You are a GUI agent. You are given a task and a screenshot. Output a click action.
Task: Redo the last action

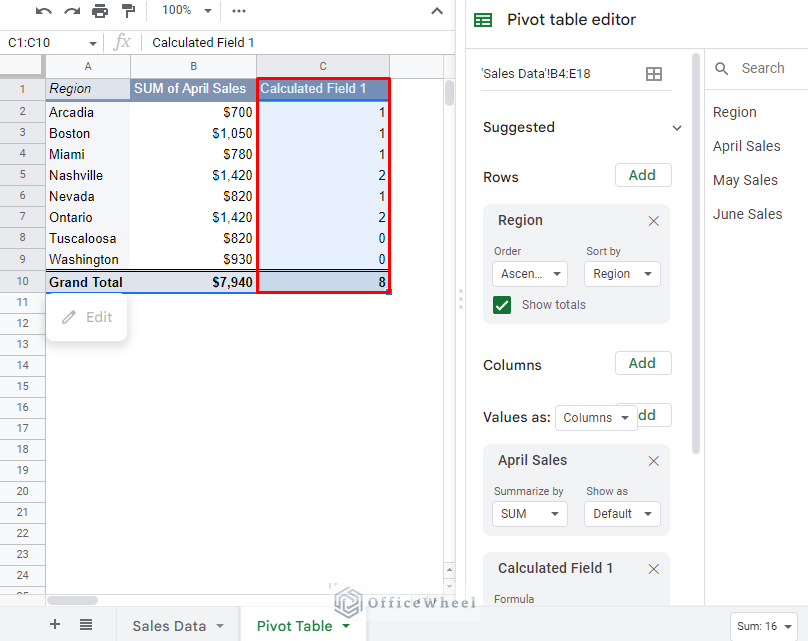click(70, 11)
